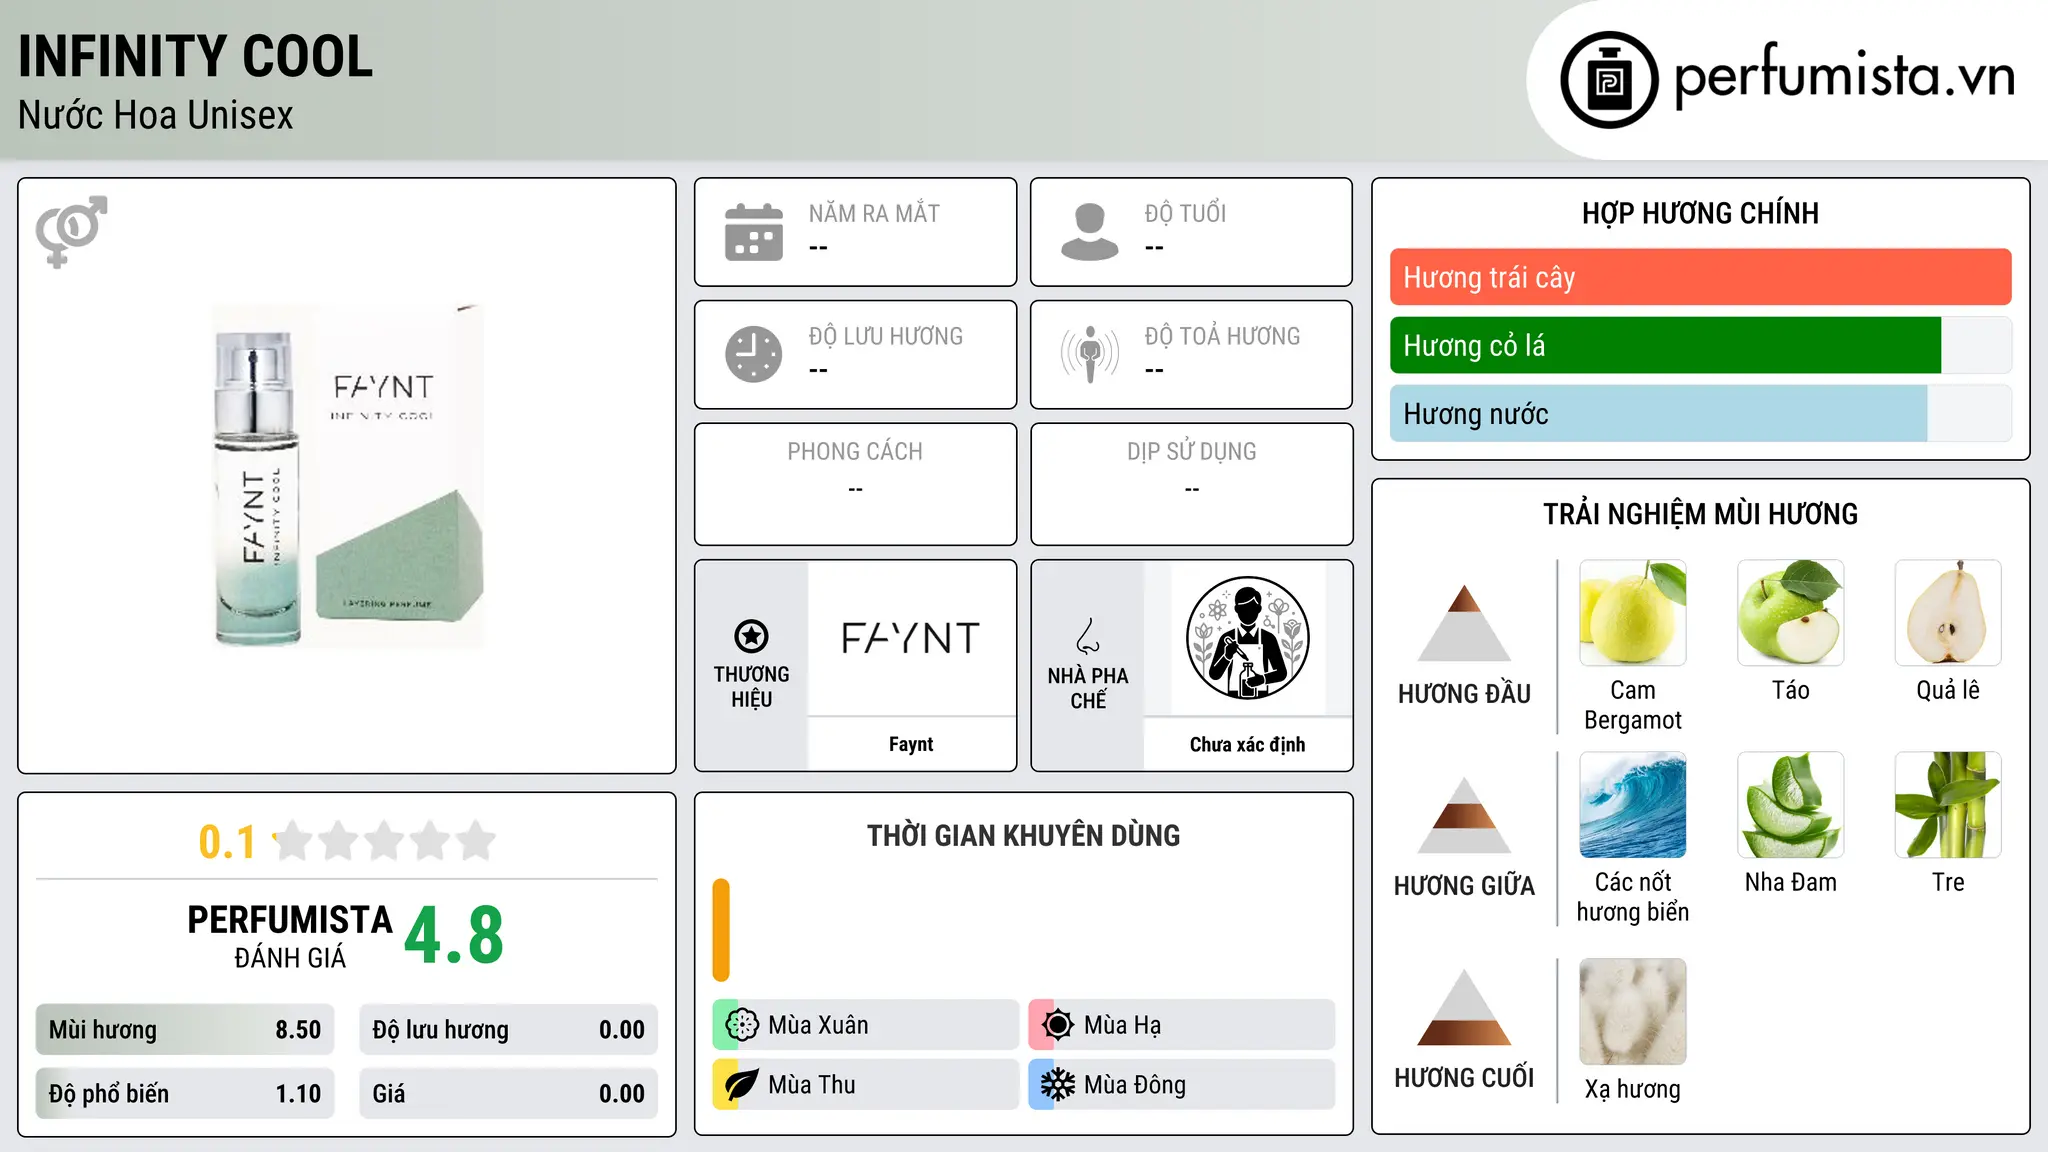Click the TRẢI NGHIỆM MÙI HƯƠNG heading
This screenshot has width=2048, height=1152.
coord(1700,514)
